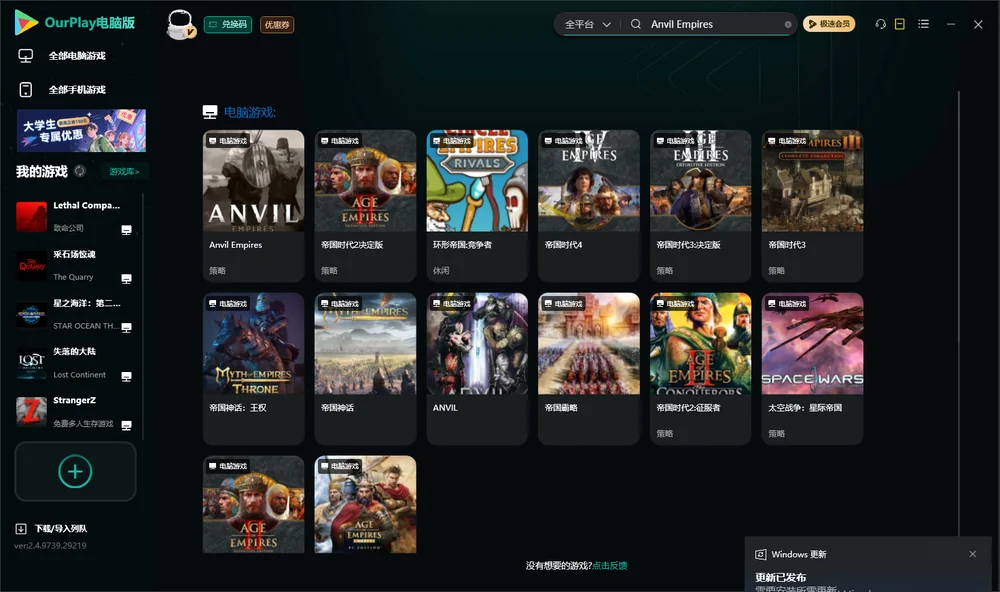Open the 帝国时代2:征服者 game card

pos(700,369)
